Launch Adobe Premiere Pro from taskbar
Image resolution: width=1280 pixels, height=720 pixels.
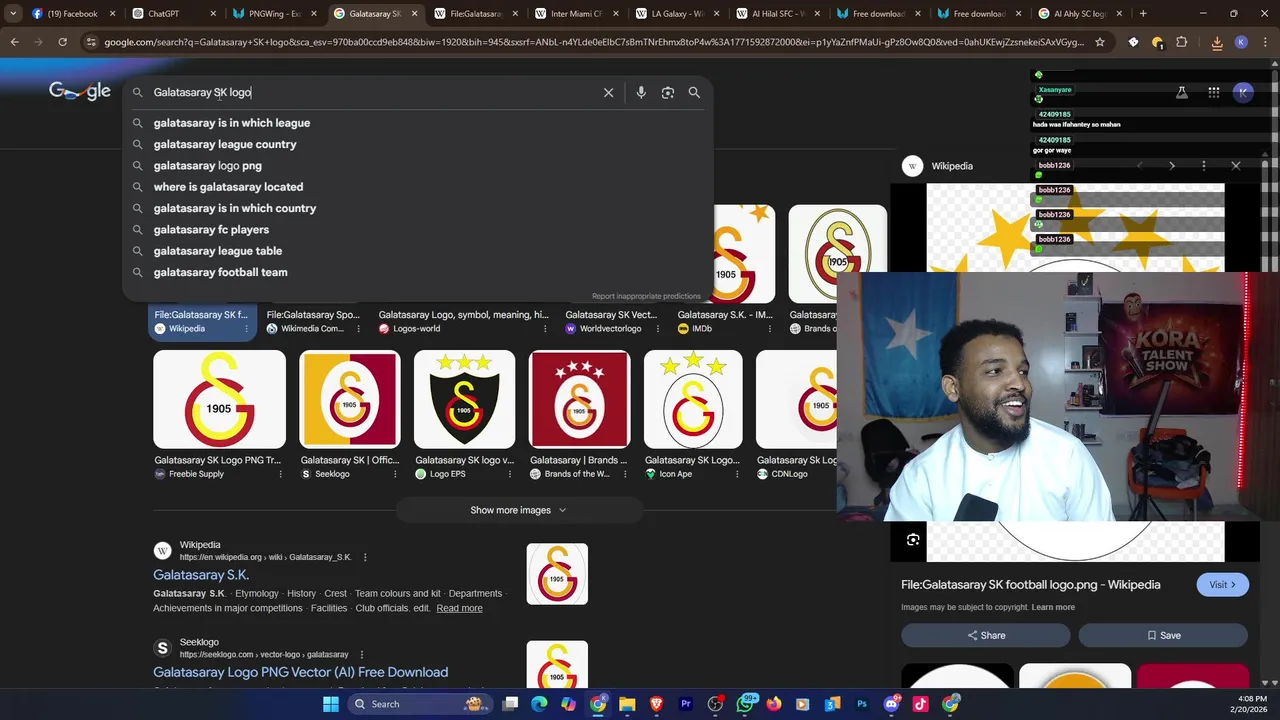[686, 704]
